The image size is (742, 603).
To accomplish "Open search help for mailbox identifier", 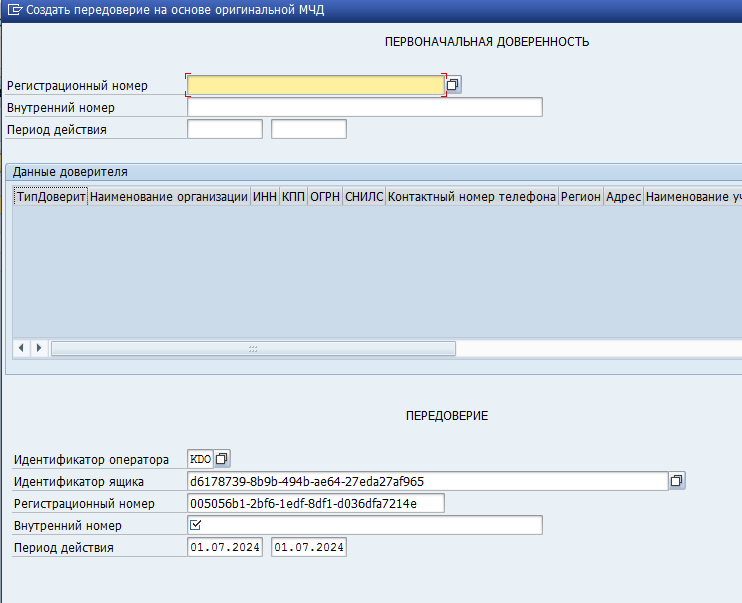I will 677,481.
